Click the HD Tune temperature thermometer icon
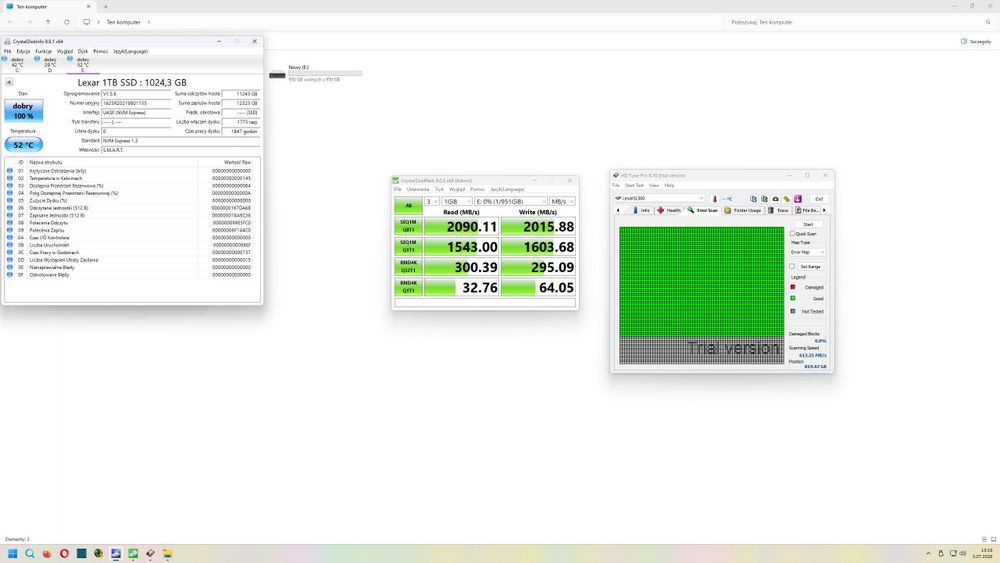Screen dimensions: 1000x563 (x=714, y=199)
